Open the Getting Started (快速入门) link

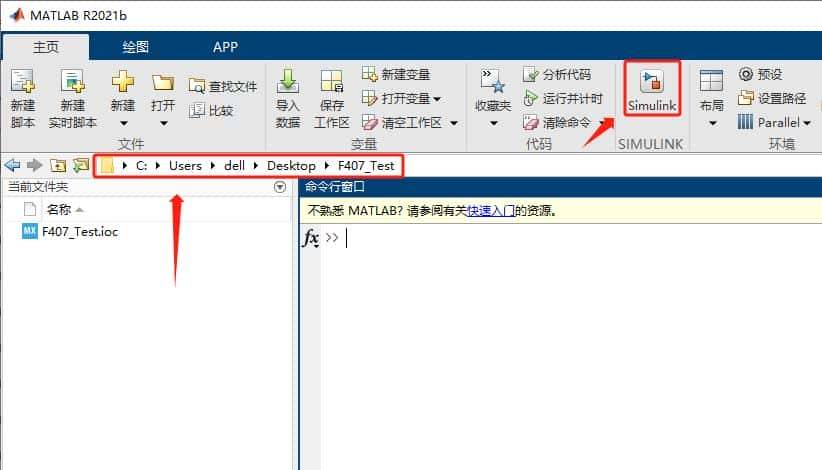[490, 211]
